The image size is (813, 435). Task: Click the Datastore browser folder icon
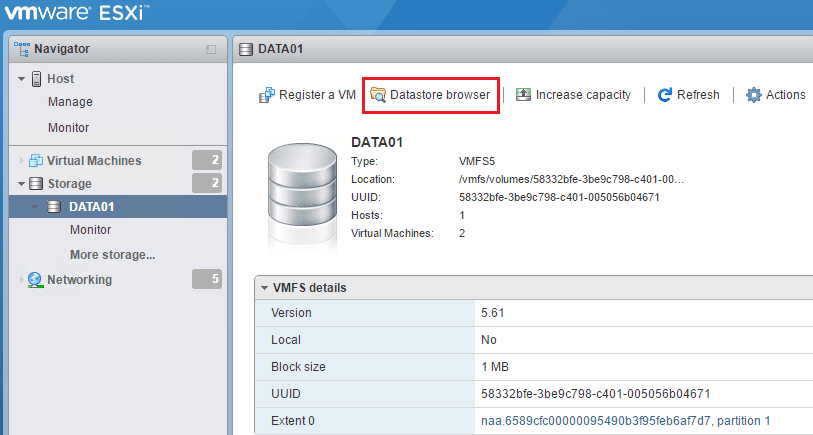click(378, 95)
